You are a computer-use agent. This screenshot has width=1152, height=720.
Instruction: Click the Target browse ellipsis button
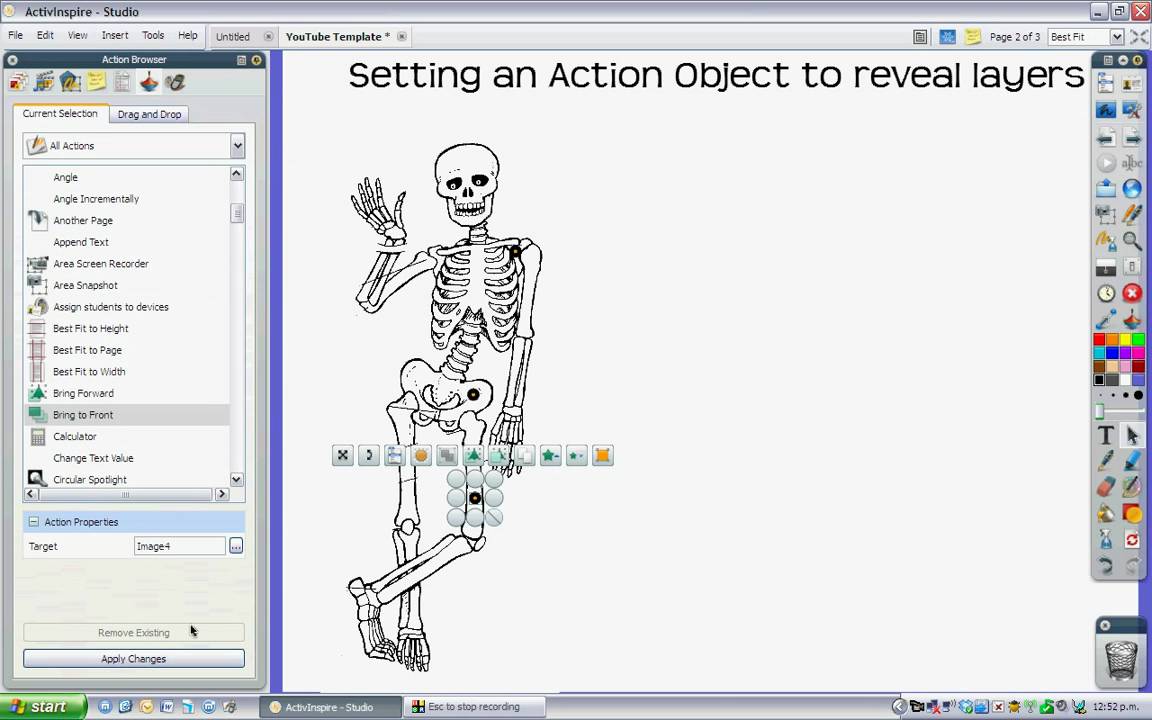pyautogui.click(x=236, y=546)
